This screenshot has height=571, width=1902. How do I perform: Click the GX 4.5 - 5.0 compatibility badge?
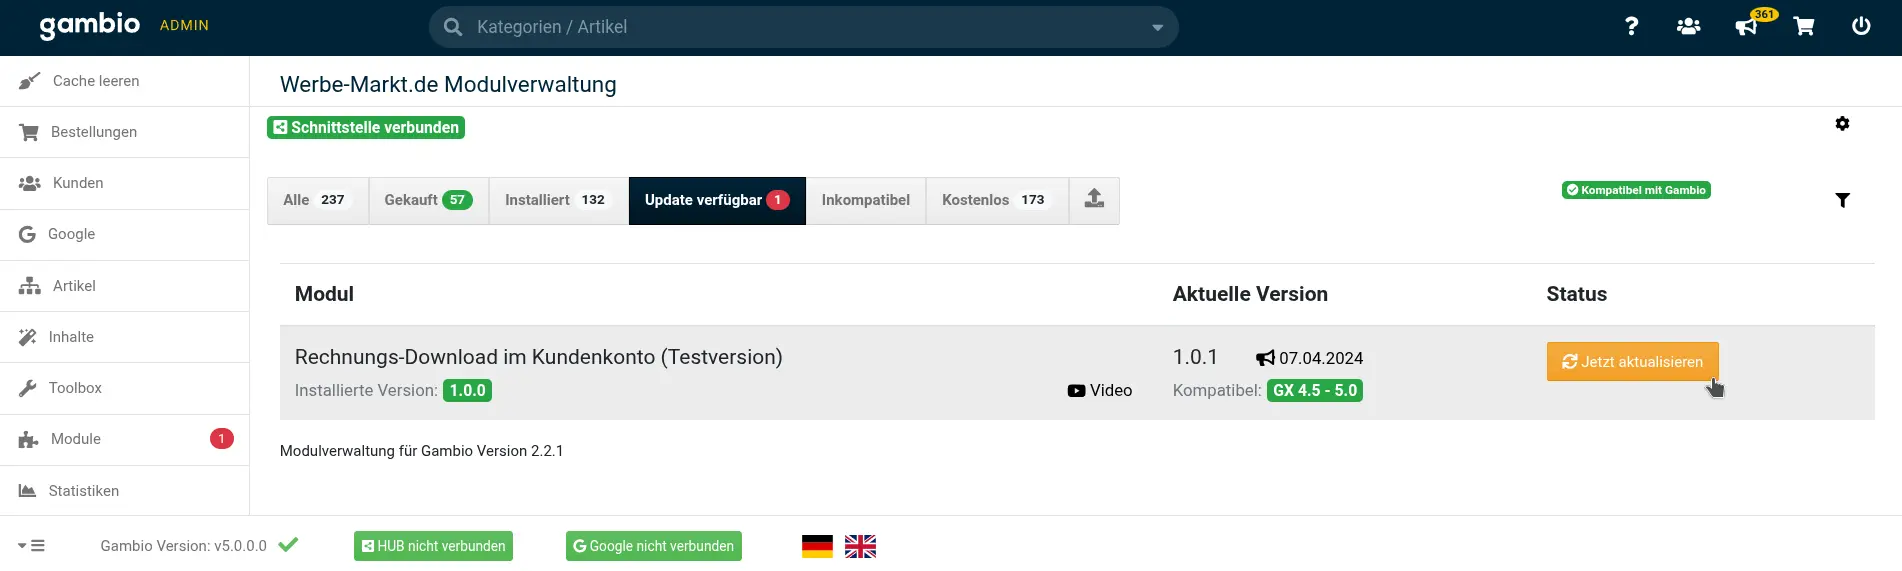point(1315,391)
